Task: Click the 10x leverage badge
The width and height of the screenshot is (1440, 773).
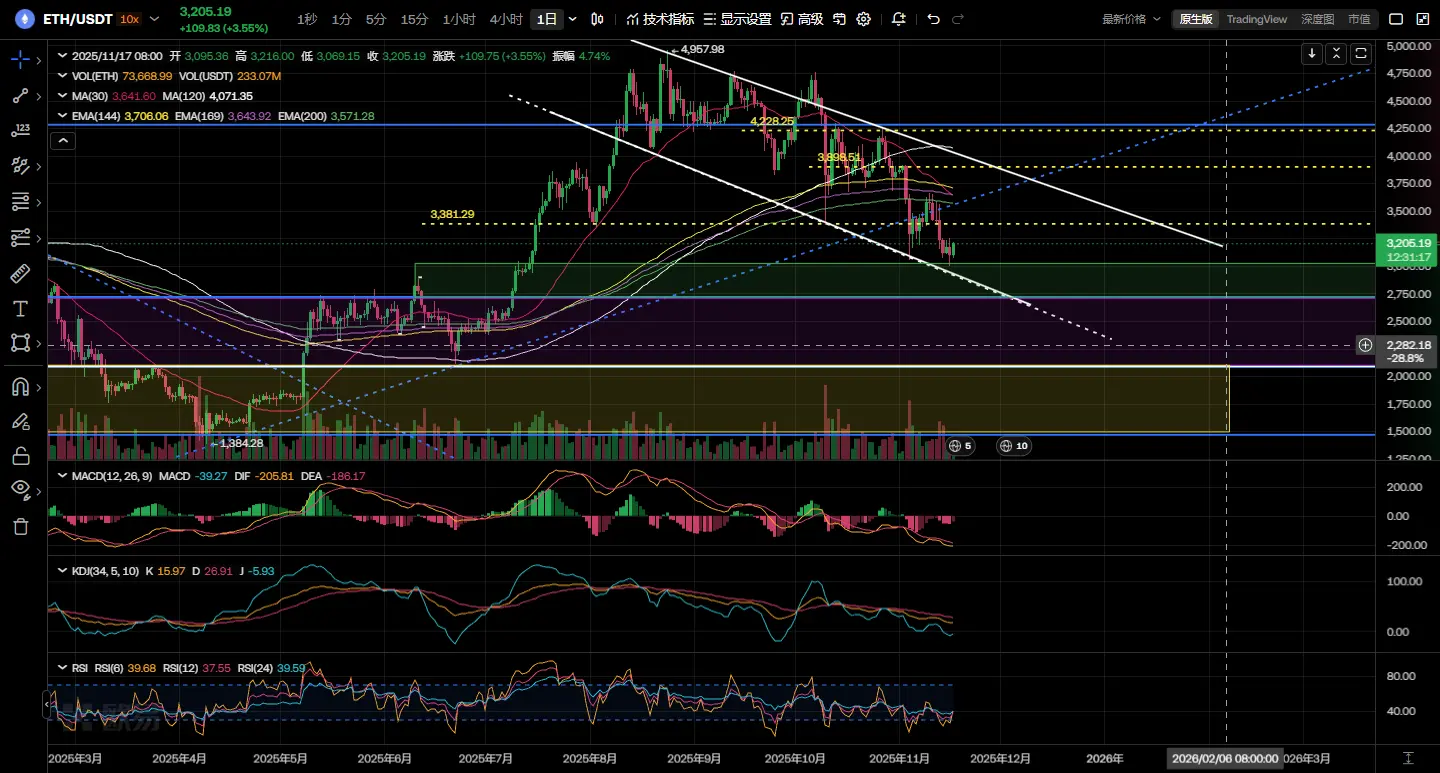Action: [x=128, y=19]
